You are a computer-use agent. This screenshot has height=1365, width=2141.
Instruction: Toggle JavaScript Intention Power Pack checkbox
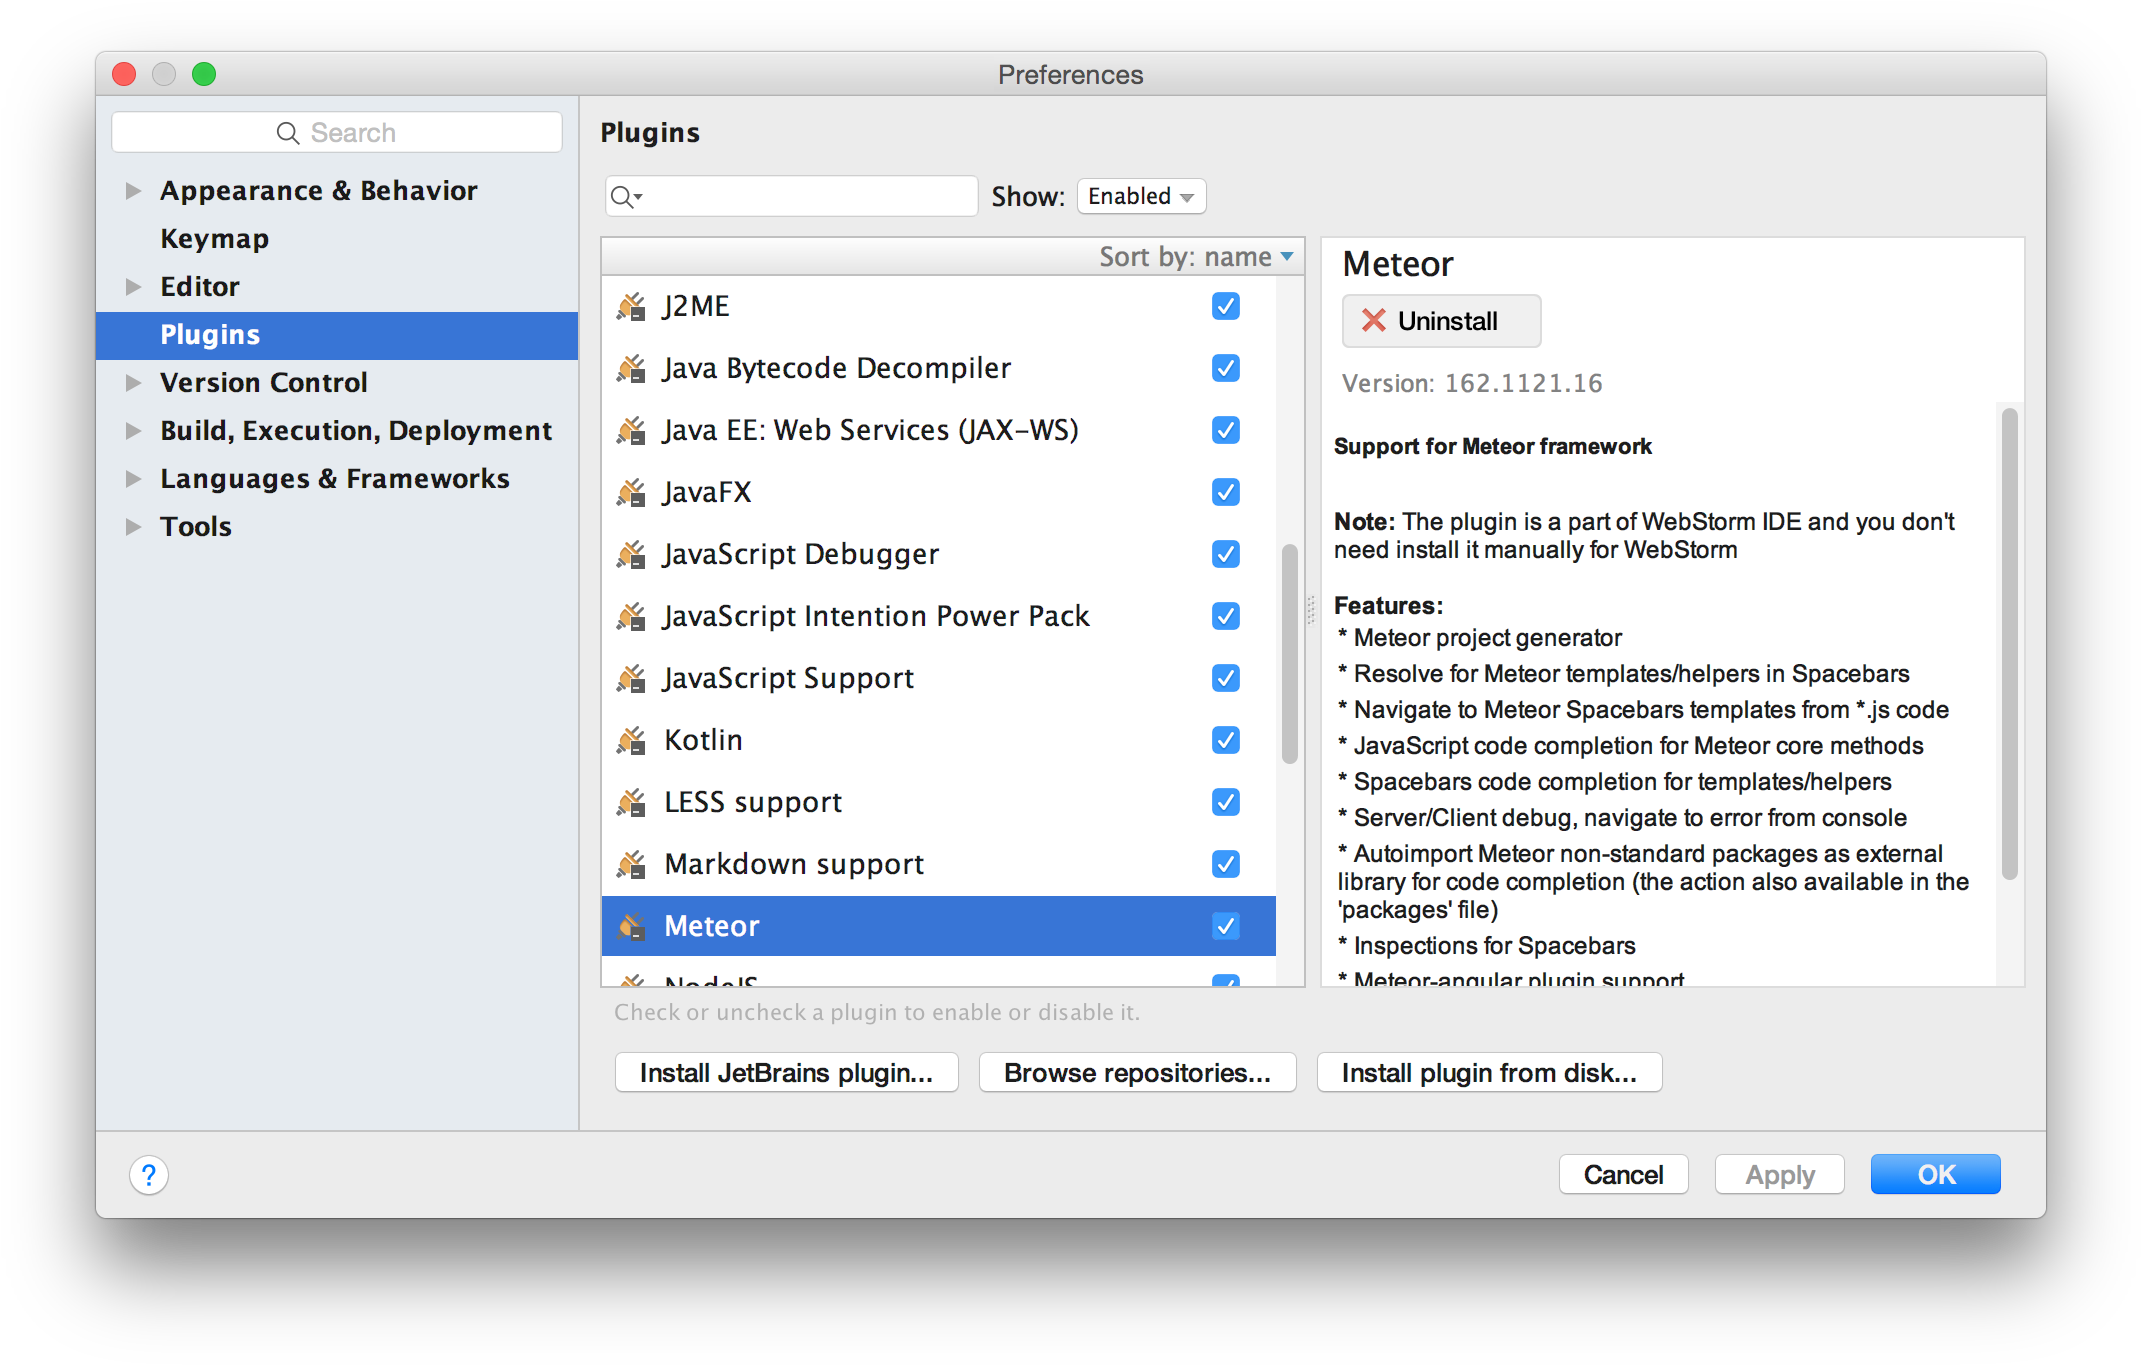tap(1225, 616)
